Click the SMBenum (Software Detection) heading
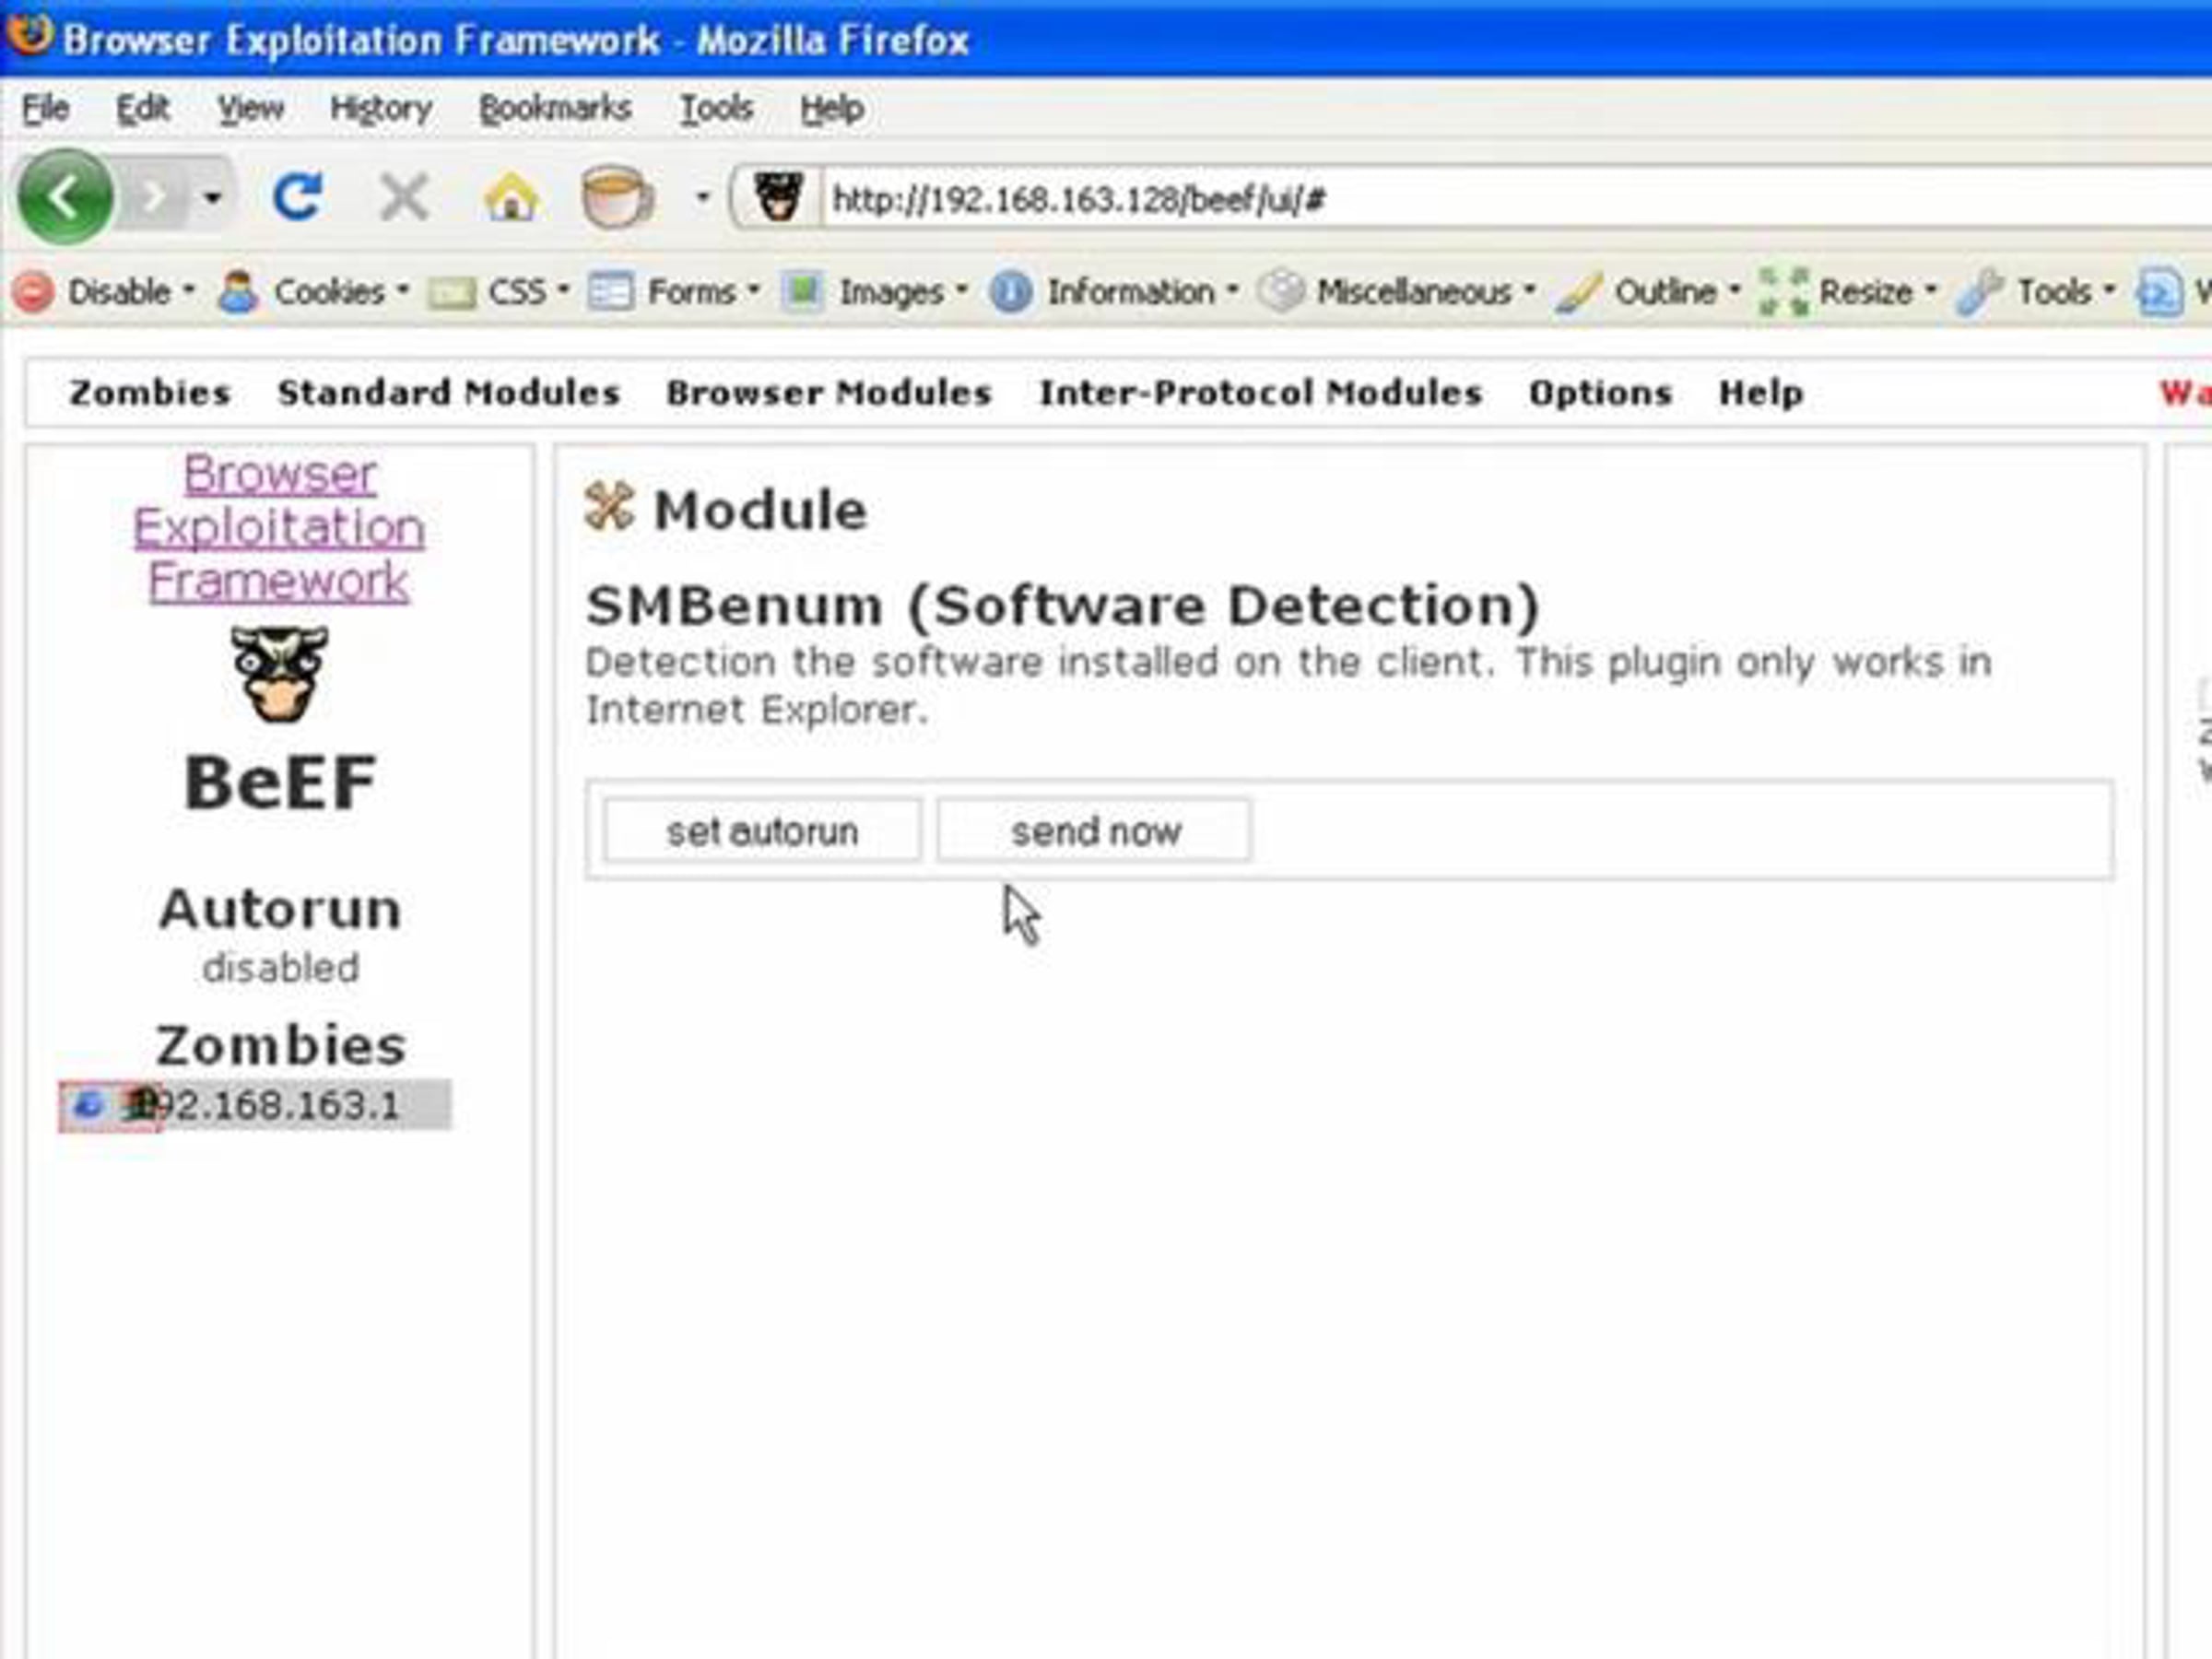Viewport: 2212px width, 1659px height. [x=1062, y=605]
